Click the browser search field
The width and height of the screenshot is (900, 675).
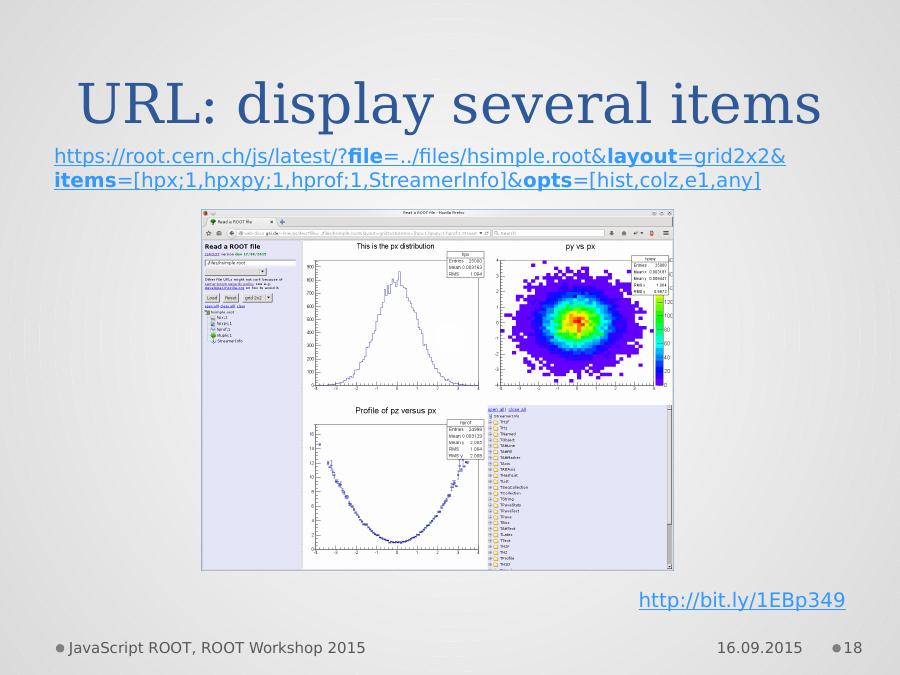click(548, 233)
